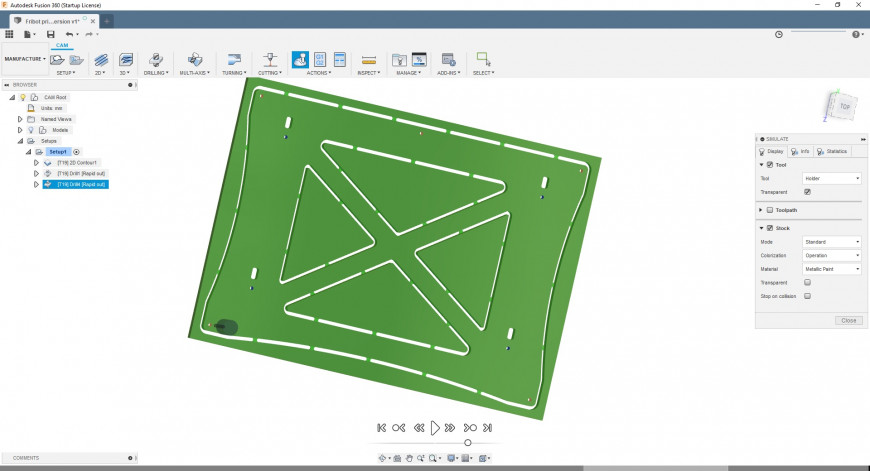Open the Material dropdown showing Metallic Paint
The height and width of the screenshot is (471, 870).
point(832,269)
